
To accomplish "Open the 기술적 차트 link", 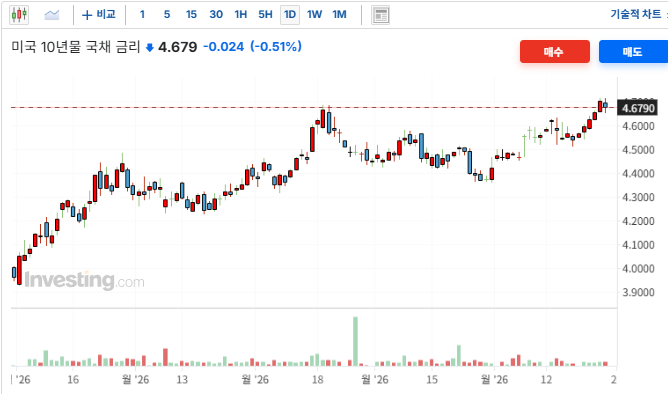I will click(636, 14).
